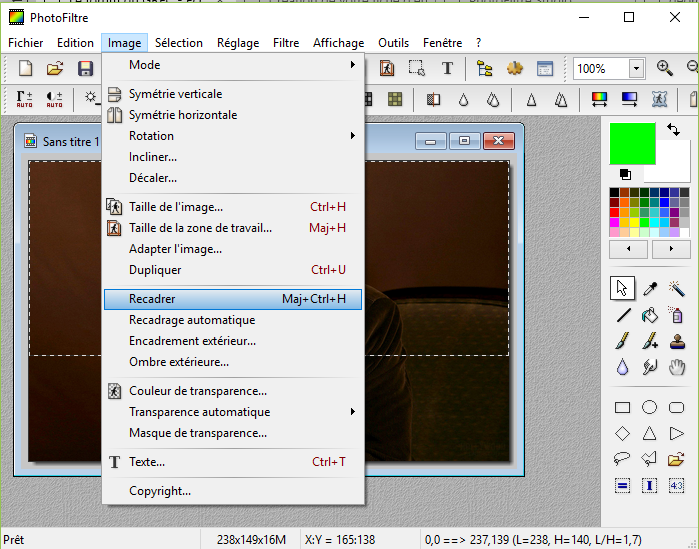Choose the rectangle selection shape
The width and height of the screenshot is (699, 549).
pyautogui.click(x=622, y=407)
